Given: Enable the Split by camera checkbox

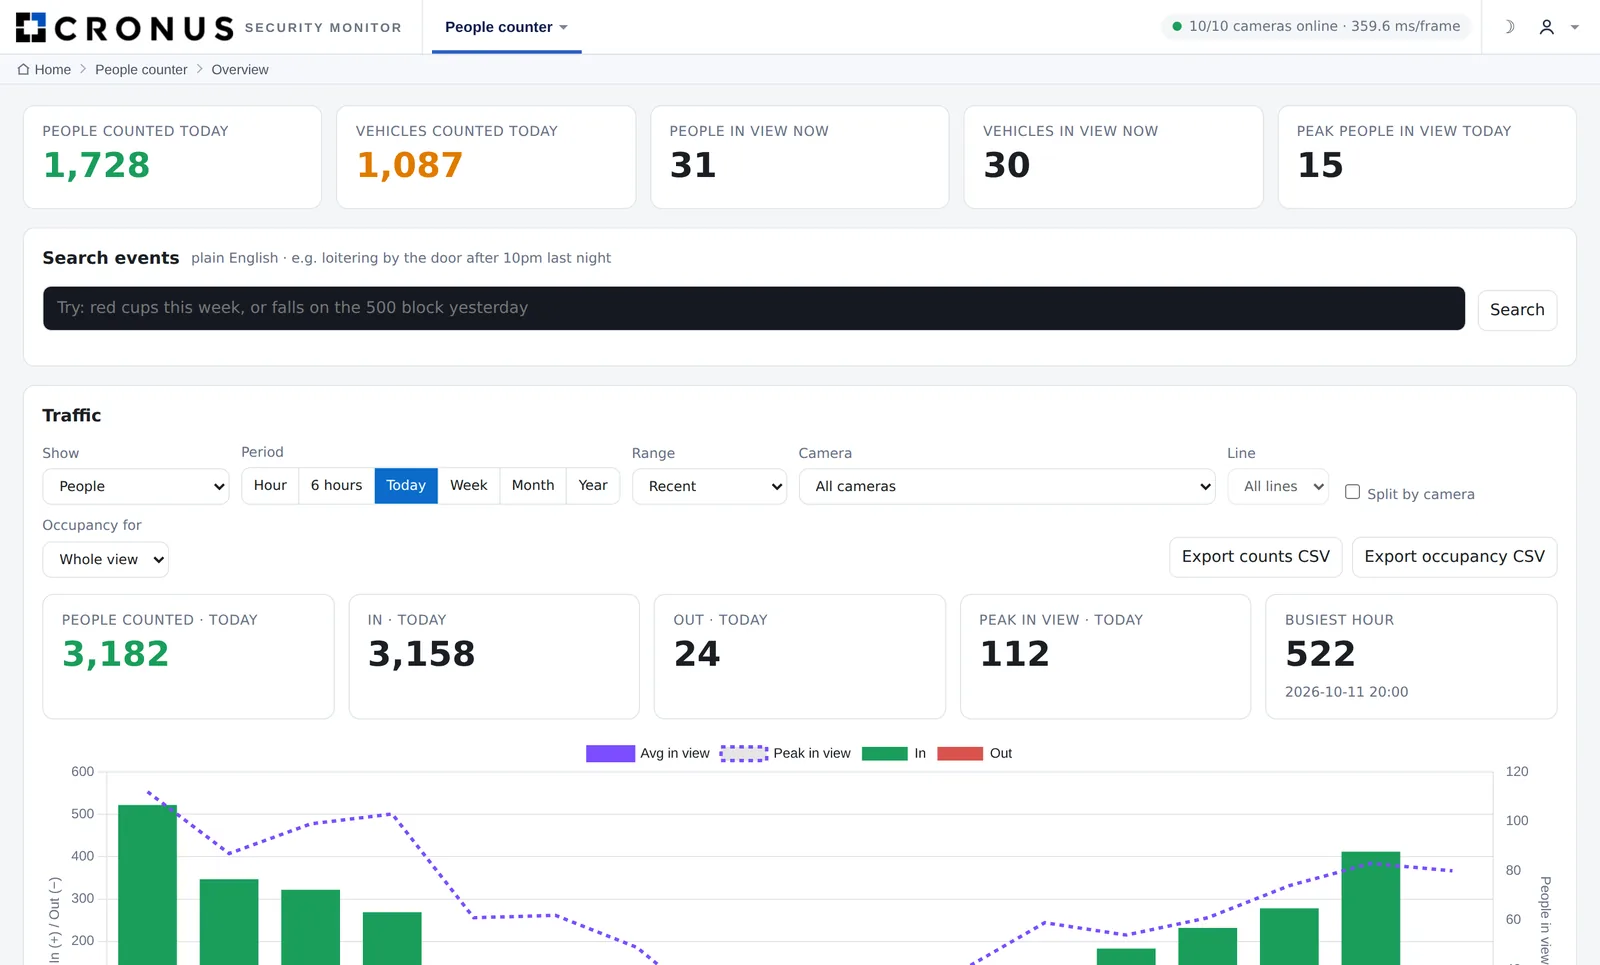Looking at the screenshot, I should point(1352,492).
